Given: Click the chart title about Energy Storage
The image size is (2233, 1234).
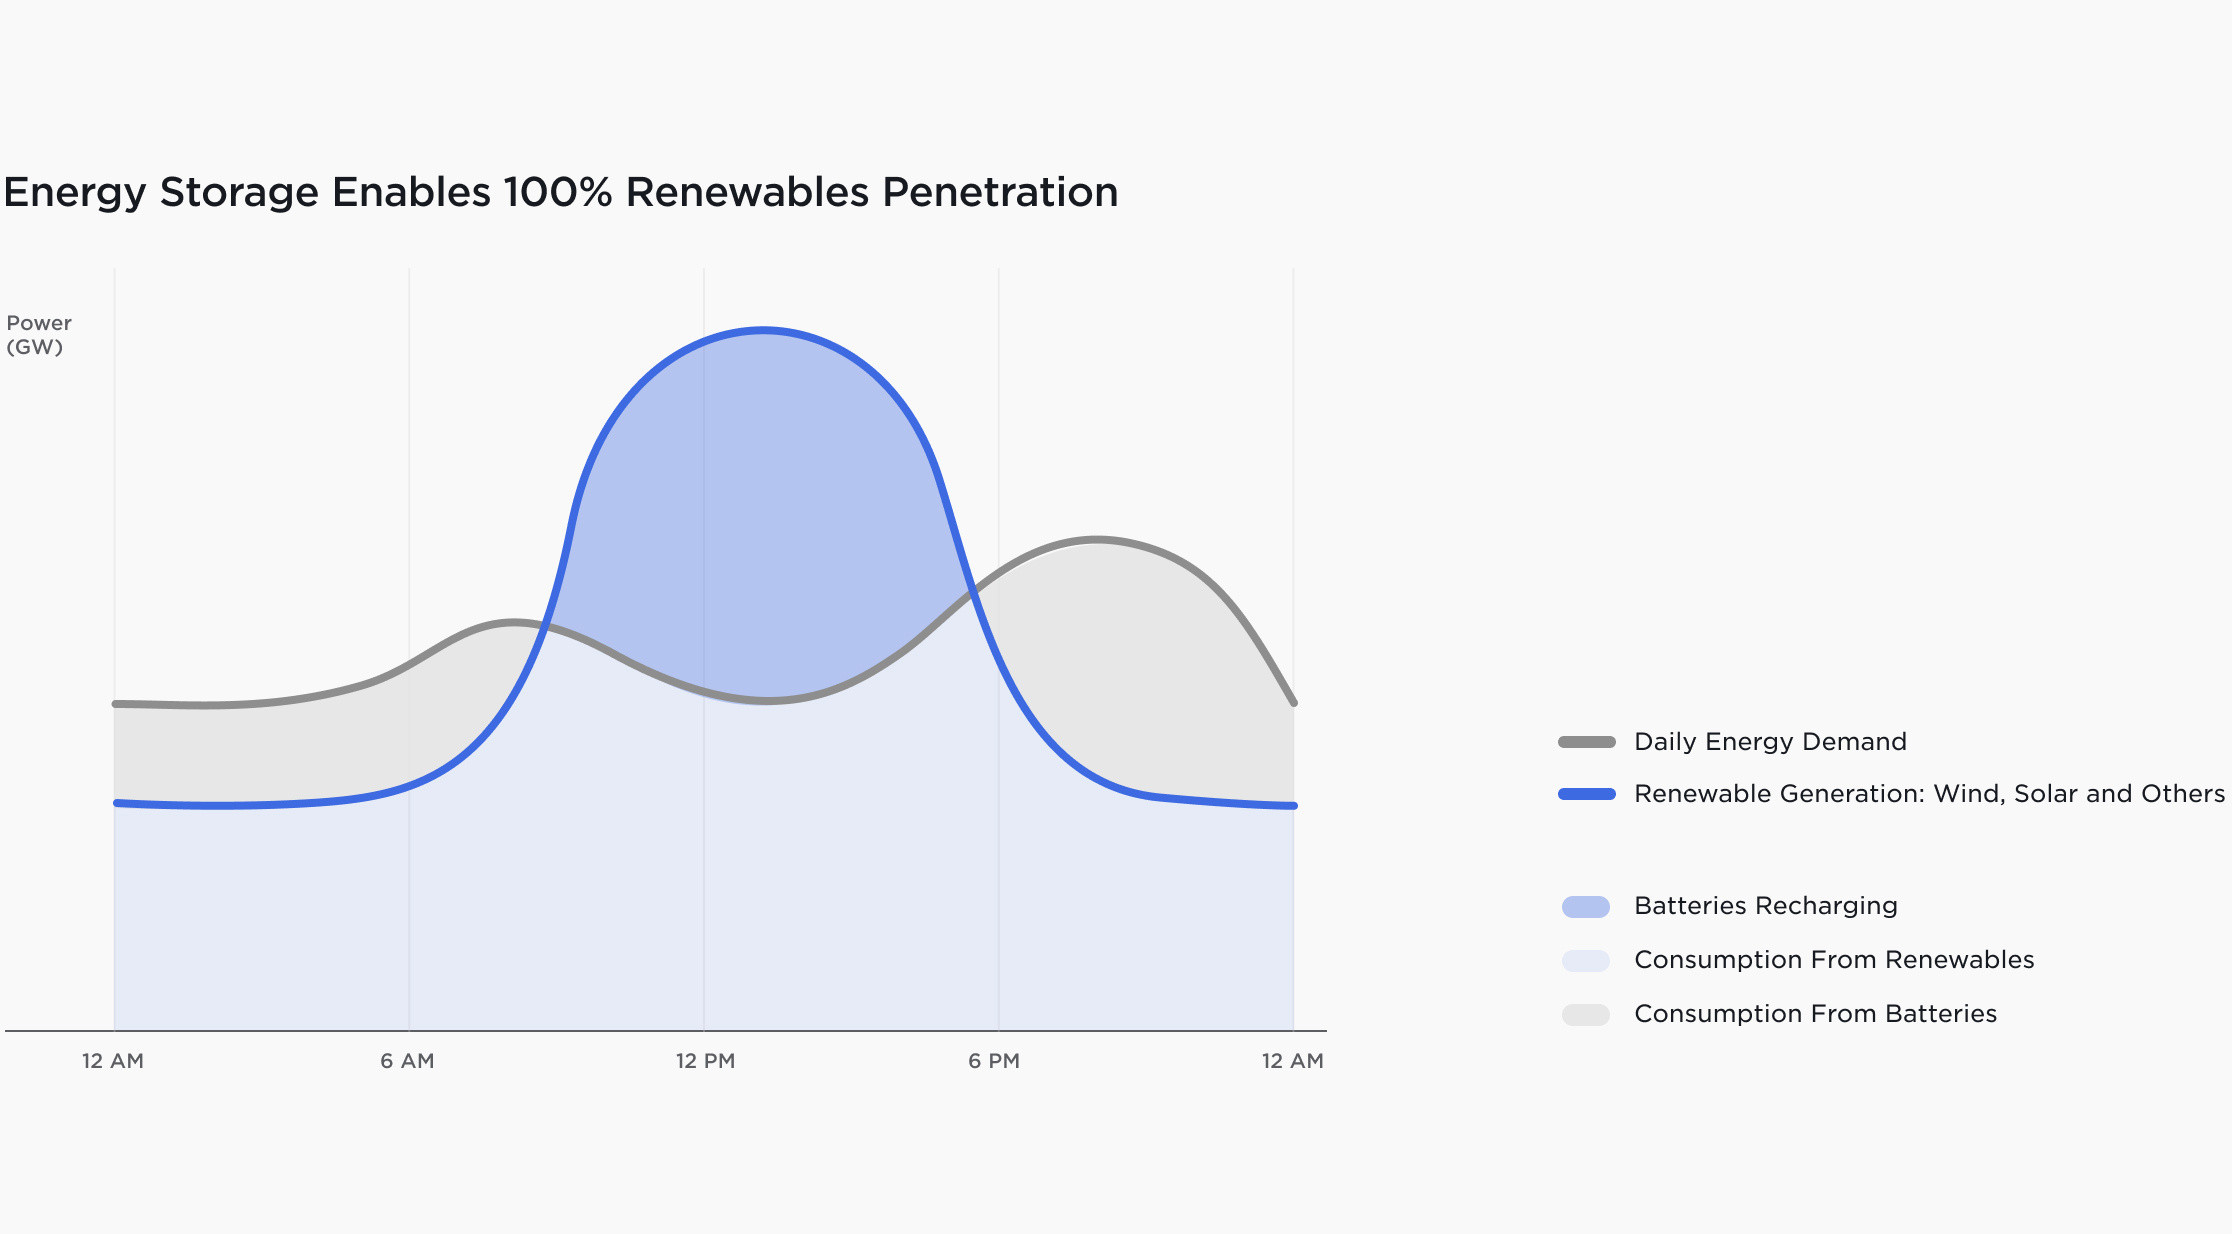Looking at the screenshot, I should coord(561,193).
